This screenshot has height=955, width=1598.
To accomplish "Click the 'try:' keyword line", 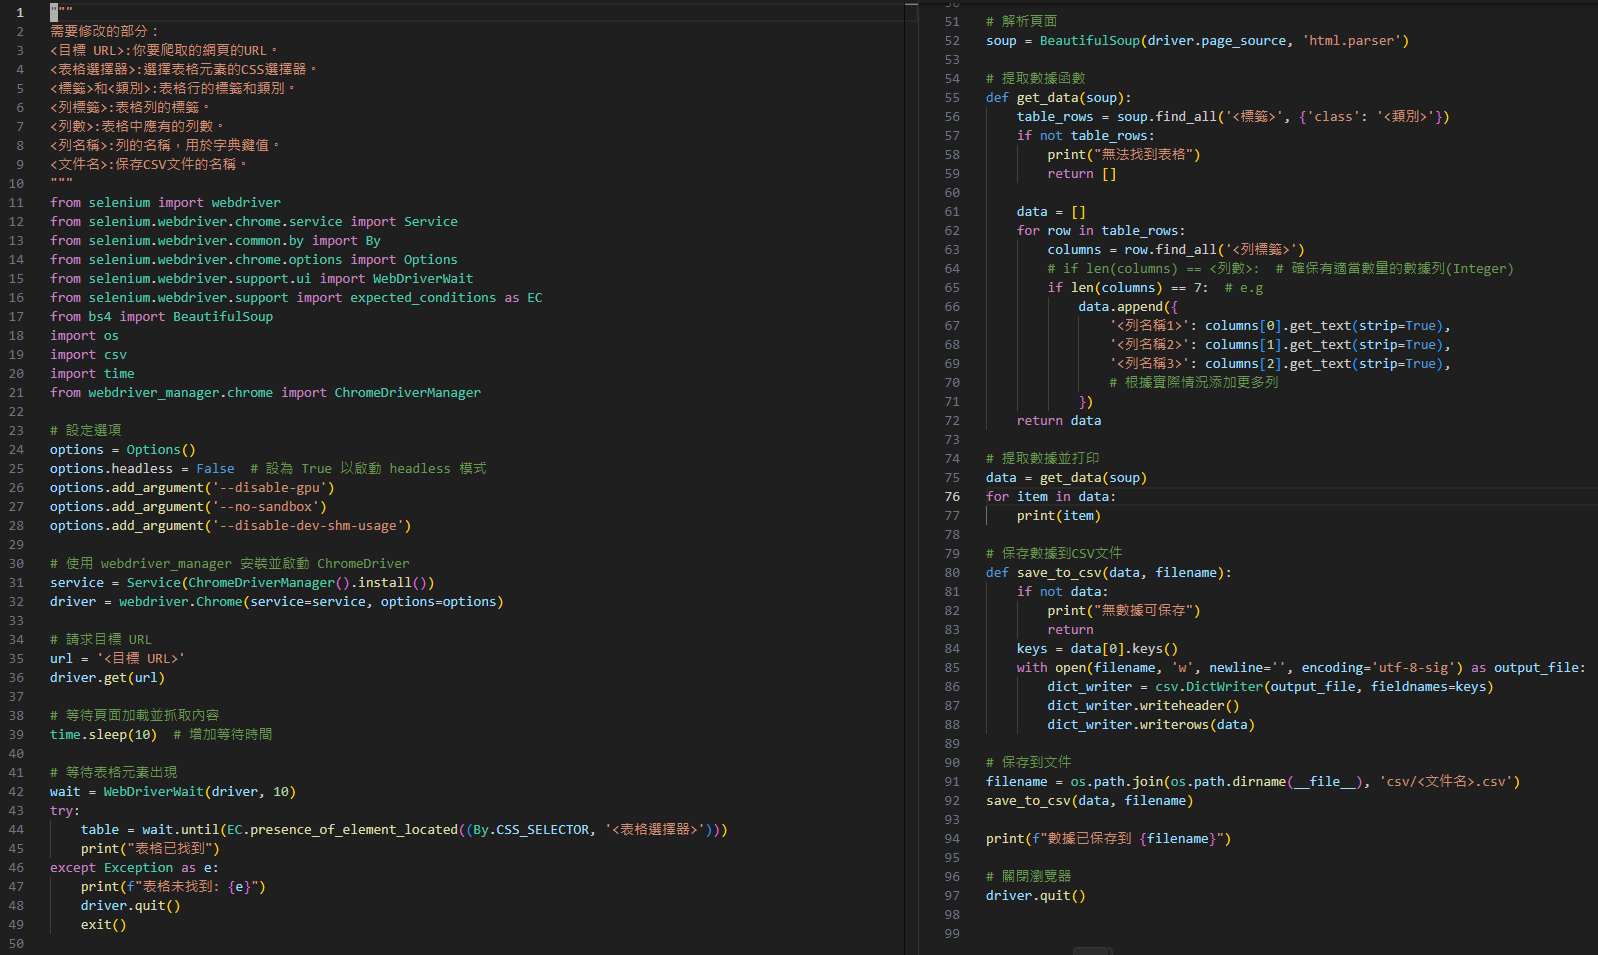I will [65, 810].
